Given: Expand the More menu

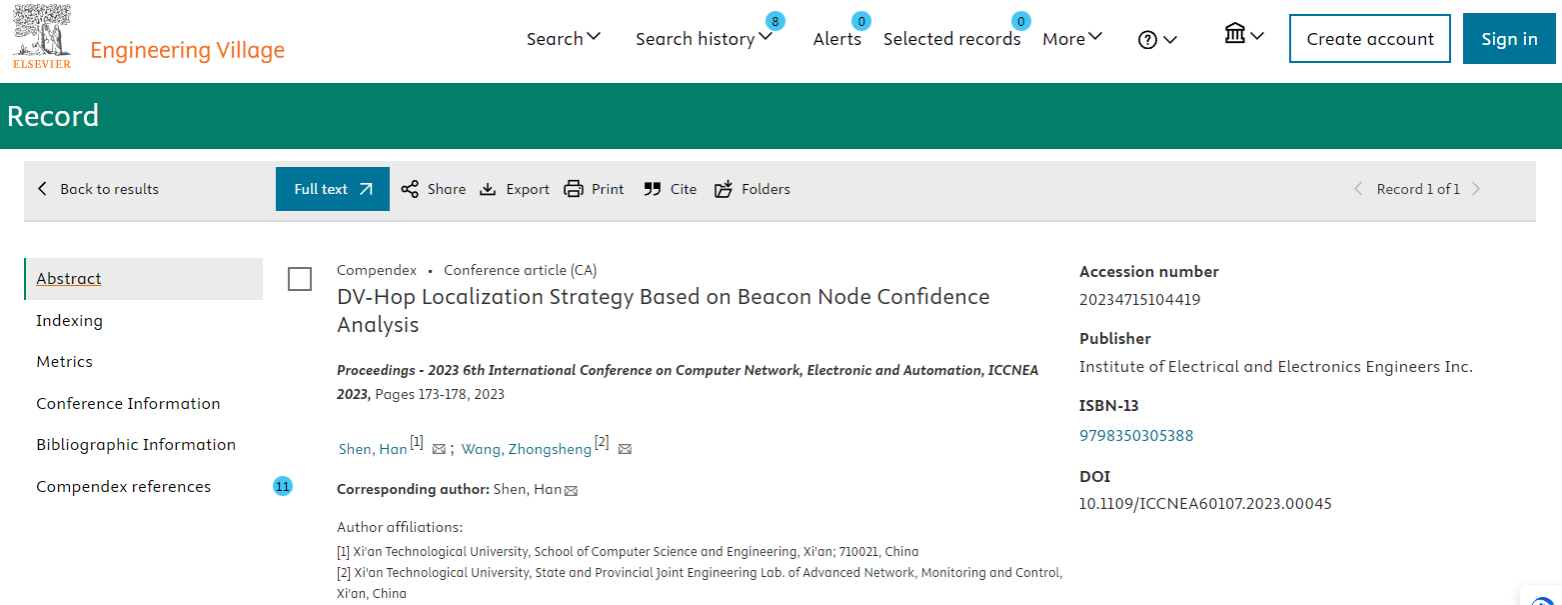Looking at the screenshot, I should tap(1072, 39).
